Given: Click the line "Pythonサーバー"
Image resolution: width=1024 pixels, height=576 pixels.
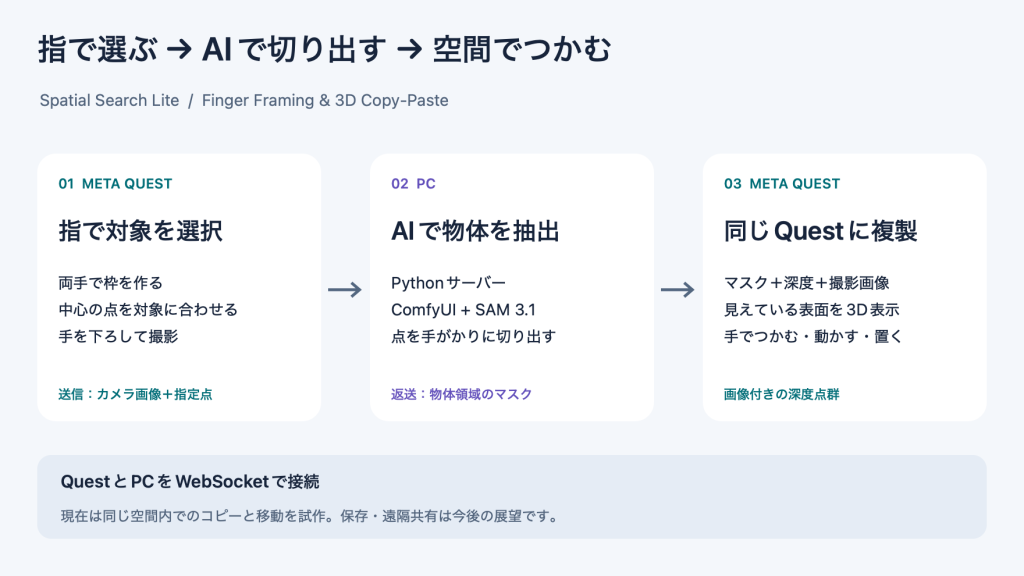Looking at the screenshot, I should 449,283.
